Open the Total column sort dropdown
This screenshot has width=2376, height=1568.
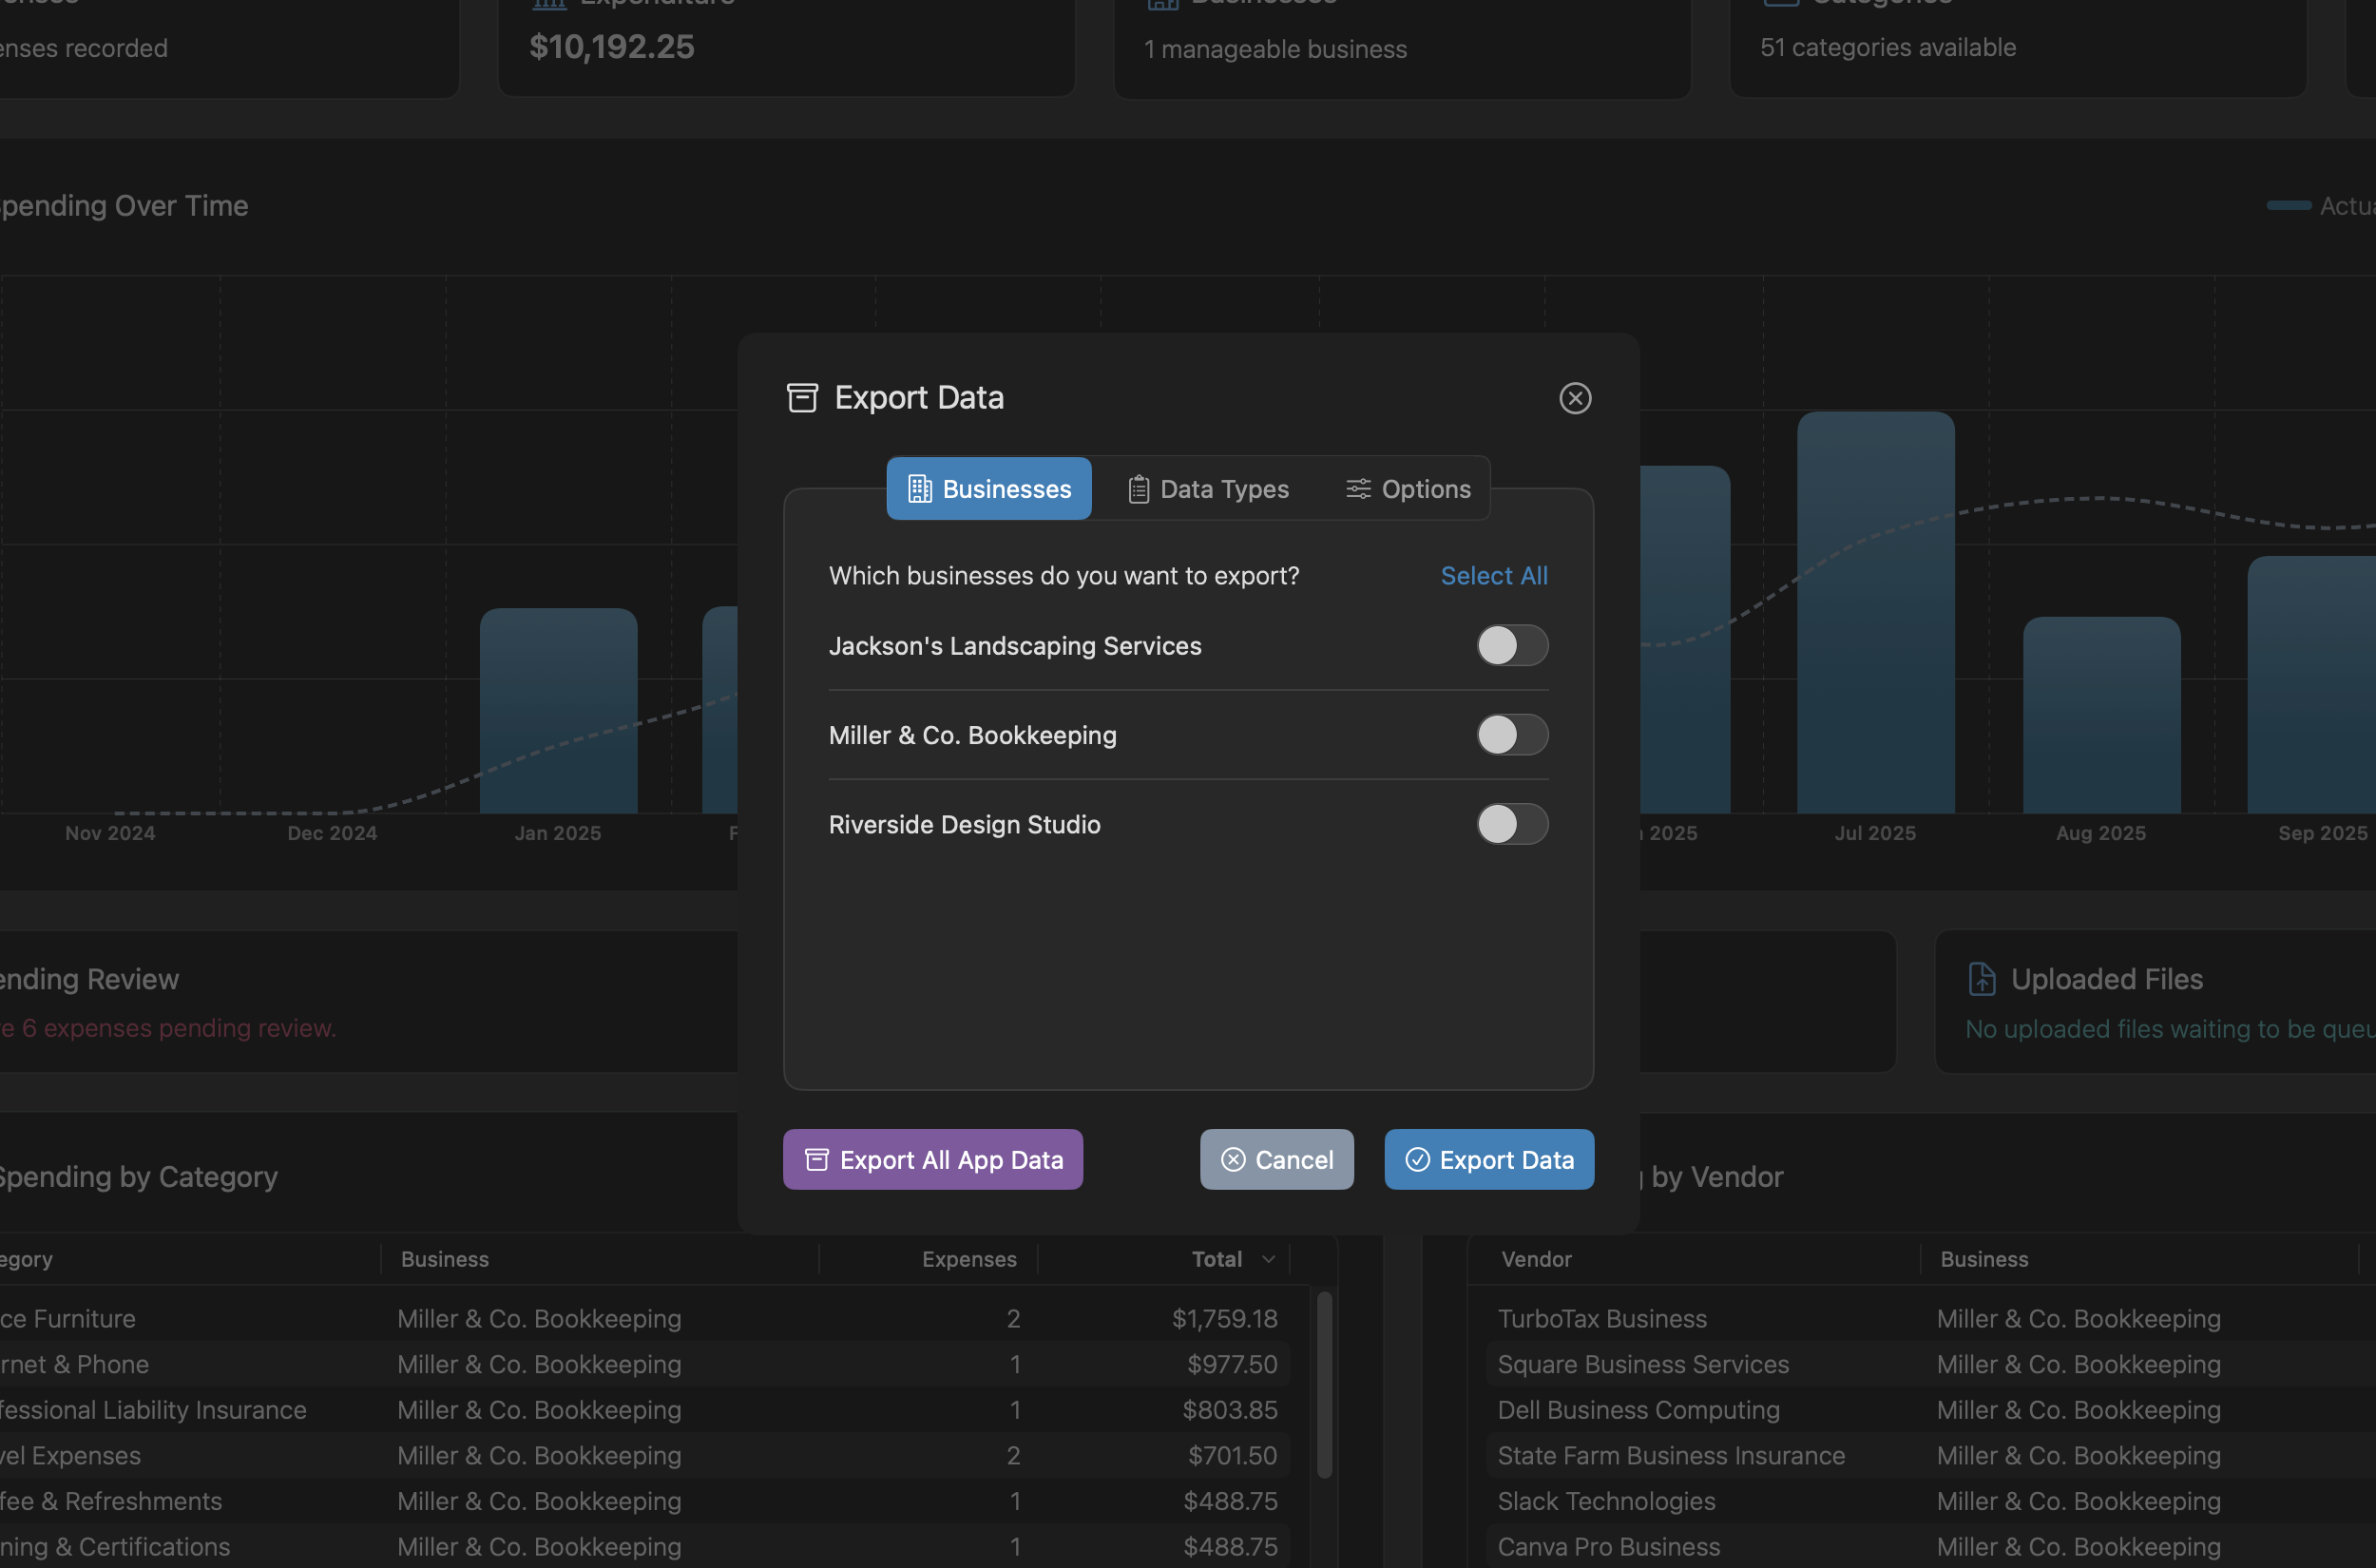[x=1268, y=1259]
